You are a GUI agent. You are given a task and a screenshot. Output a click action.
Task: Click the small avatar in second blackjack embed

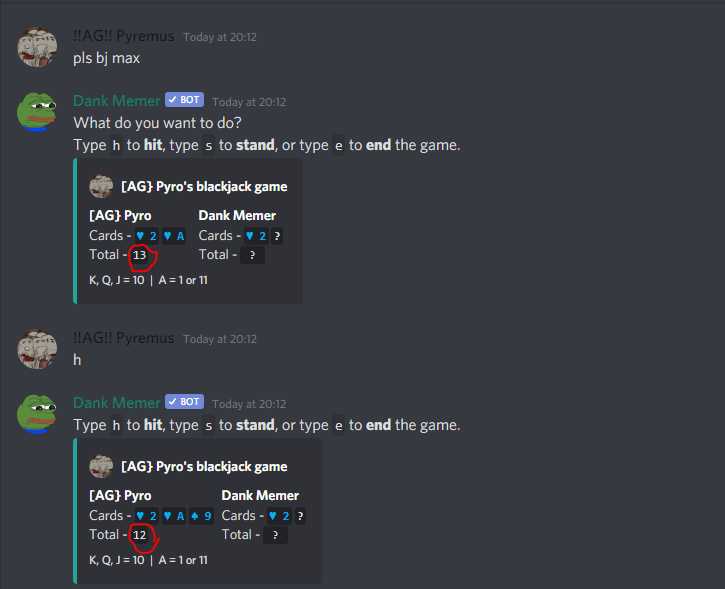point(101,466)
